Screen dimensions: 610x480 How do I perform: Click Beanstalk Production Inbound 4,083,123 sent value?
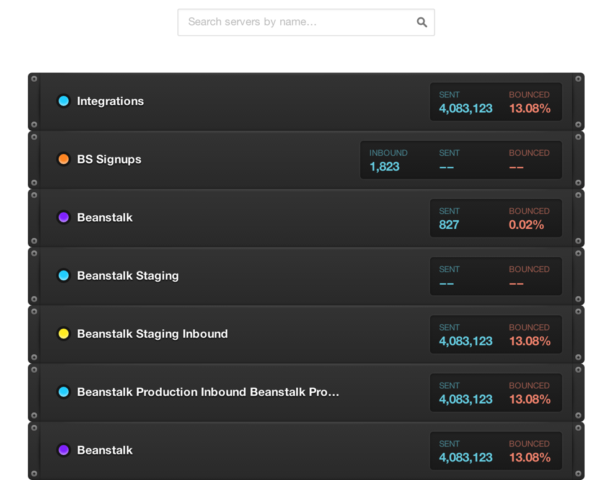tap(466, 399)
